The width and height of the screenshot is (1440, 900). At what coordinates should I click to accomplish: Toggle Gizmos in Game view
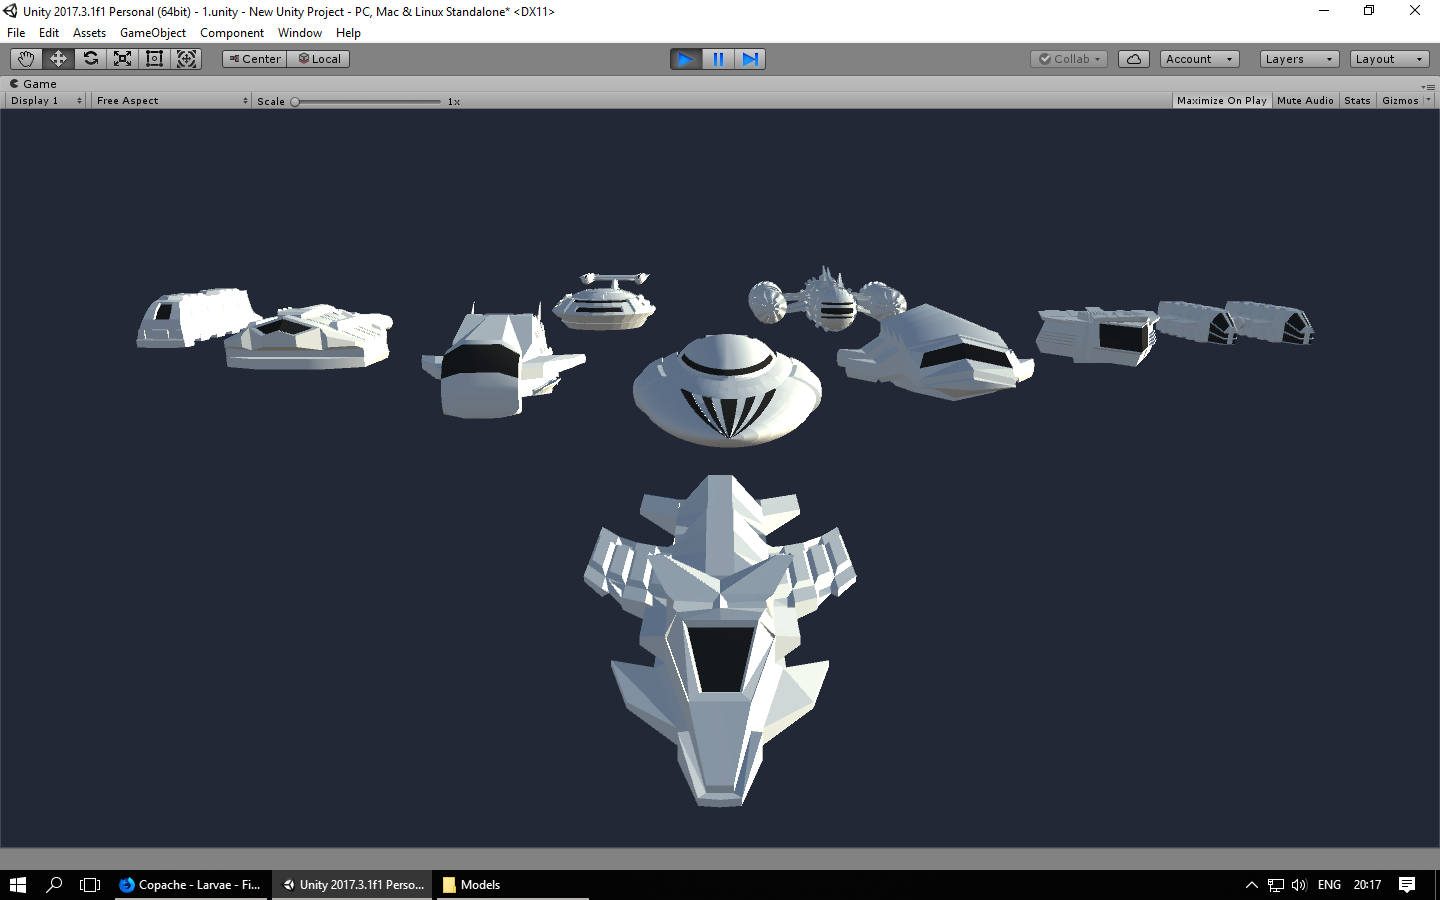[x=1400, y=101]
